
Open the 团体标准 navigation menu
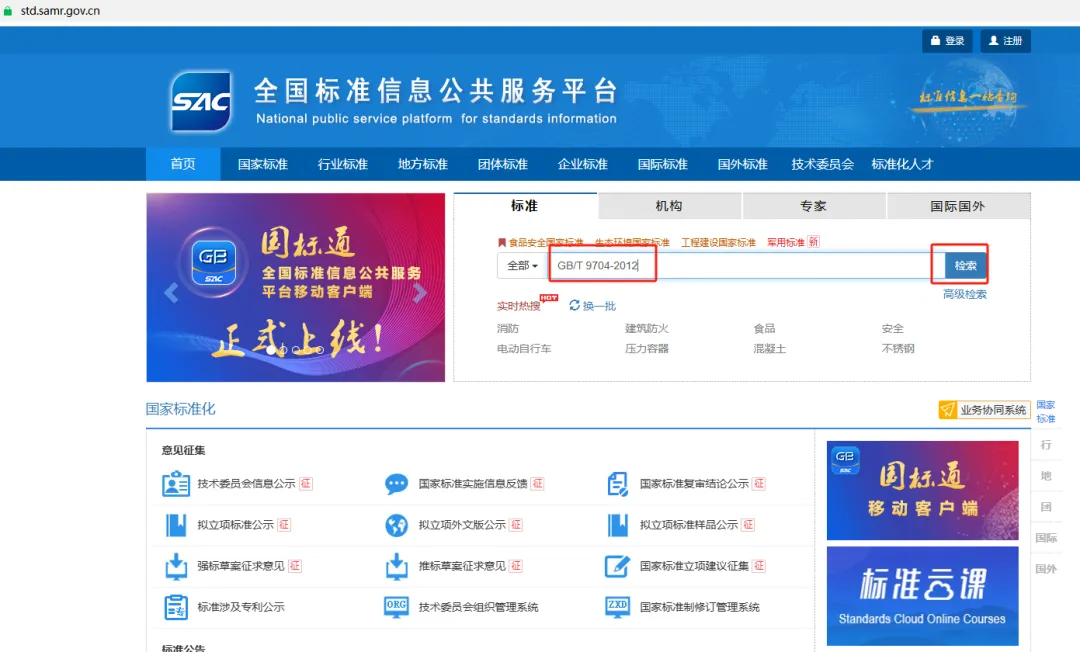click(503, 164)
